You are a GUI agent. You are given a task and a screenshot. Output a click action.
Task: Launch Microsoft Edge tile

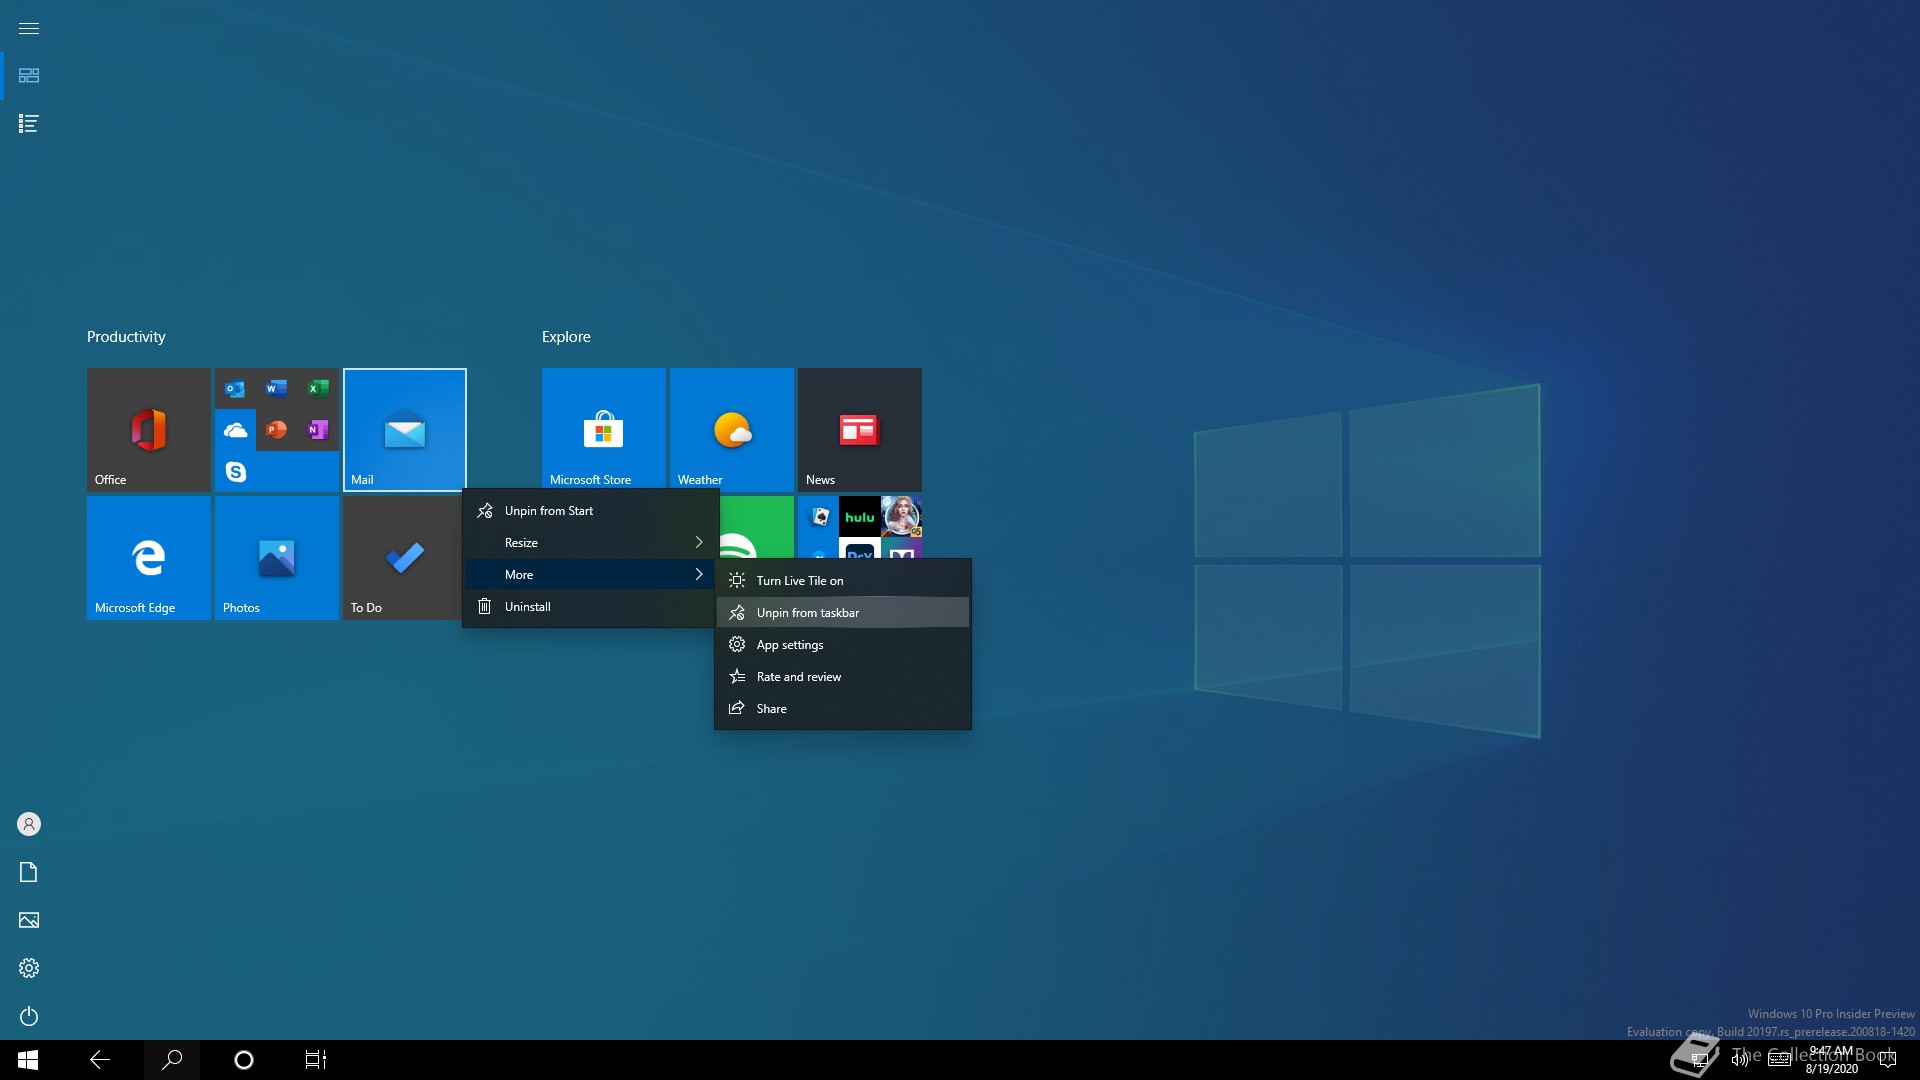tap(148, 557)
